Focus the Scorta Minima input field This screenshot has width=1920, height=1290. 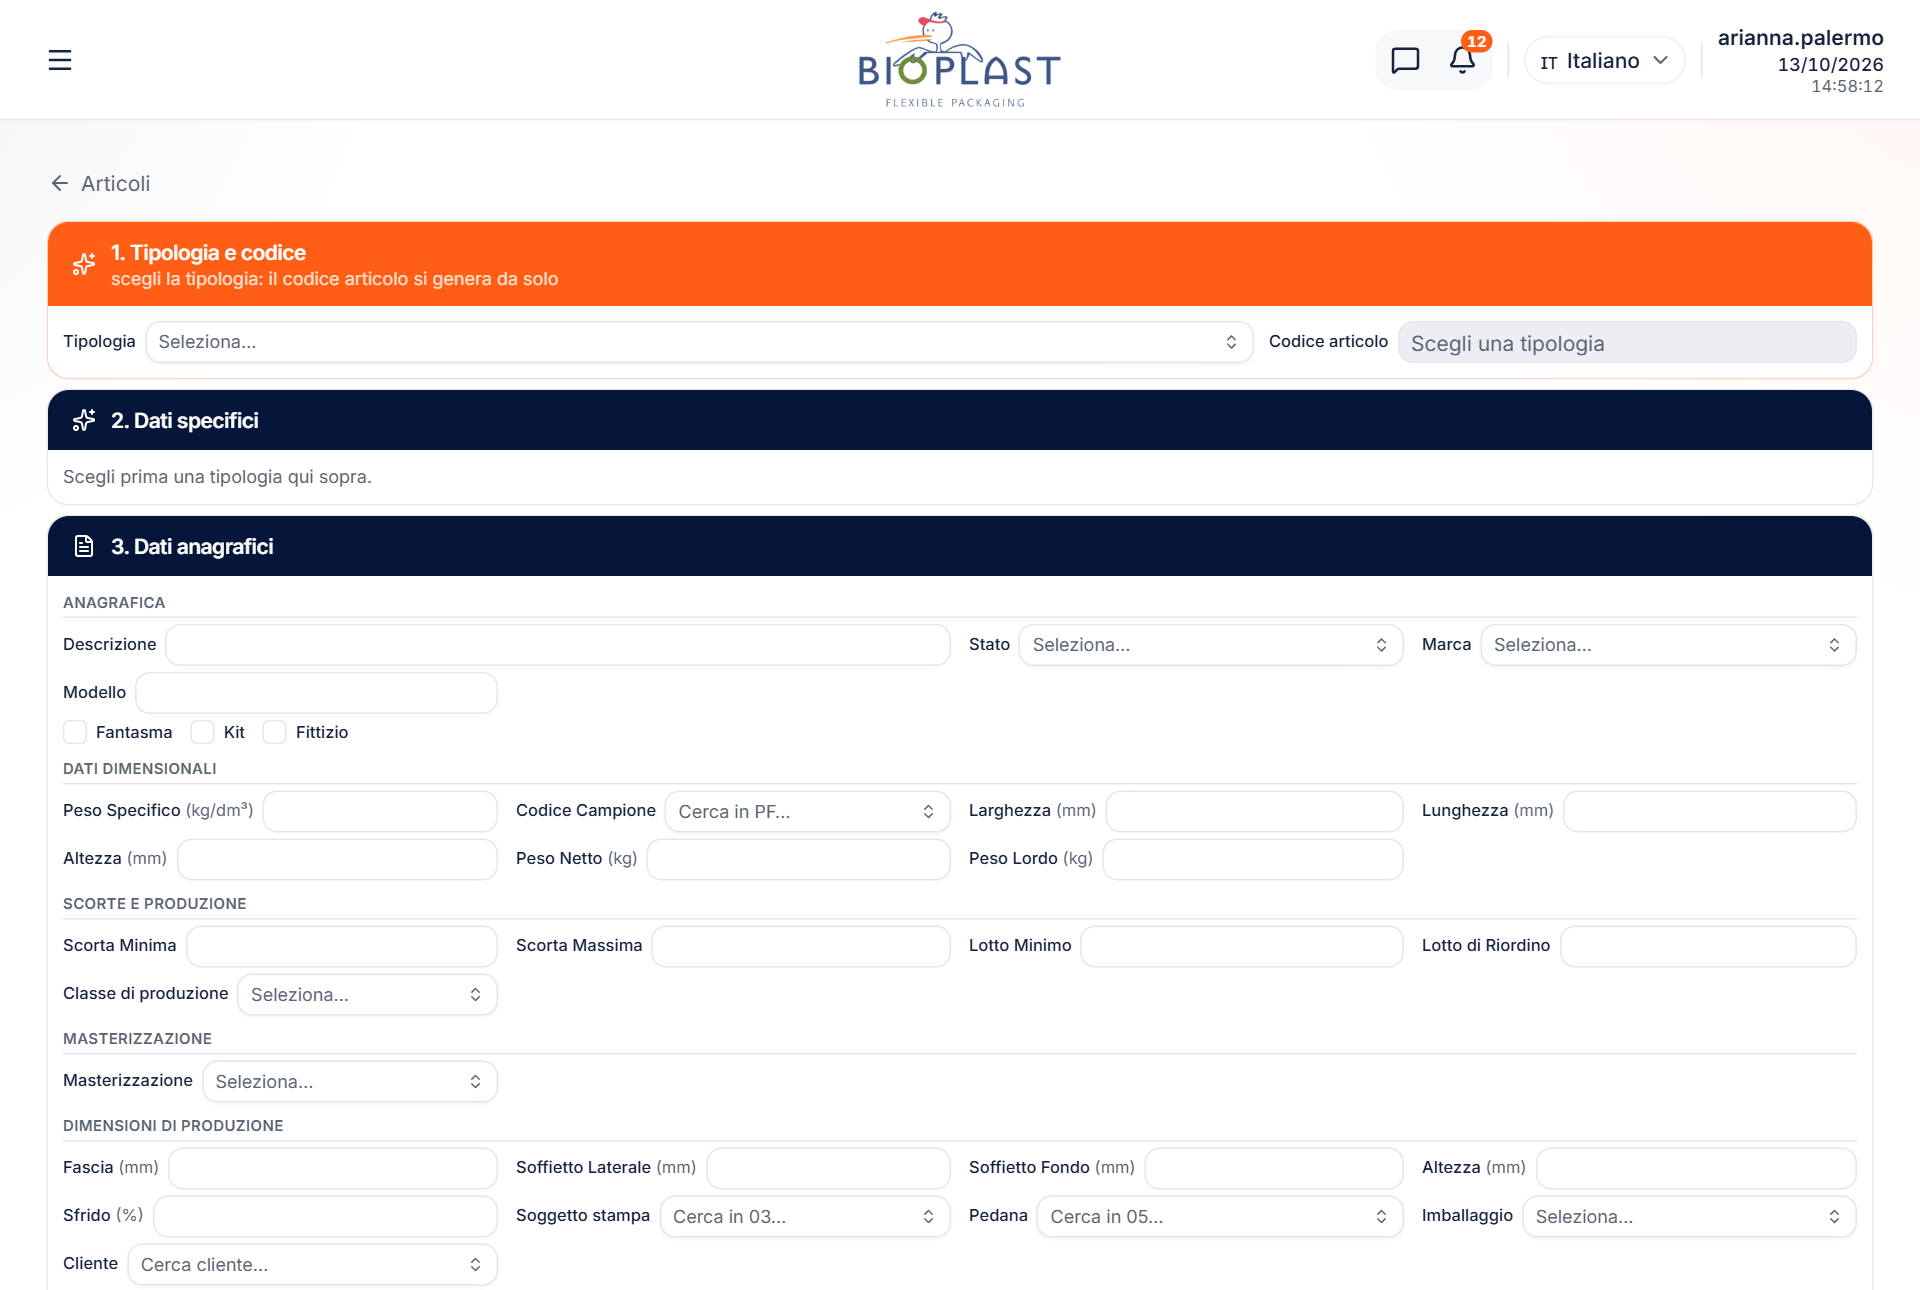[342, 947]
